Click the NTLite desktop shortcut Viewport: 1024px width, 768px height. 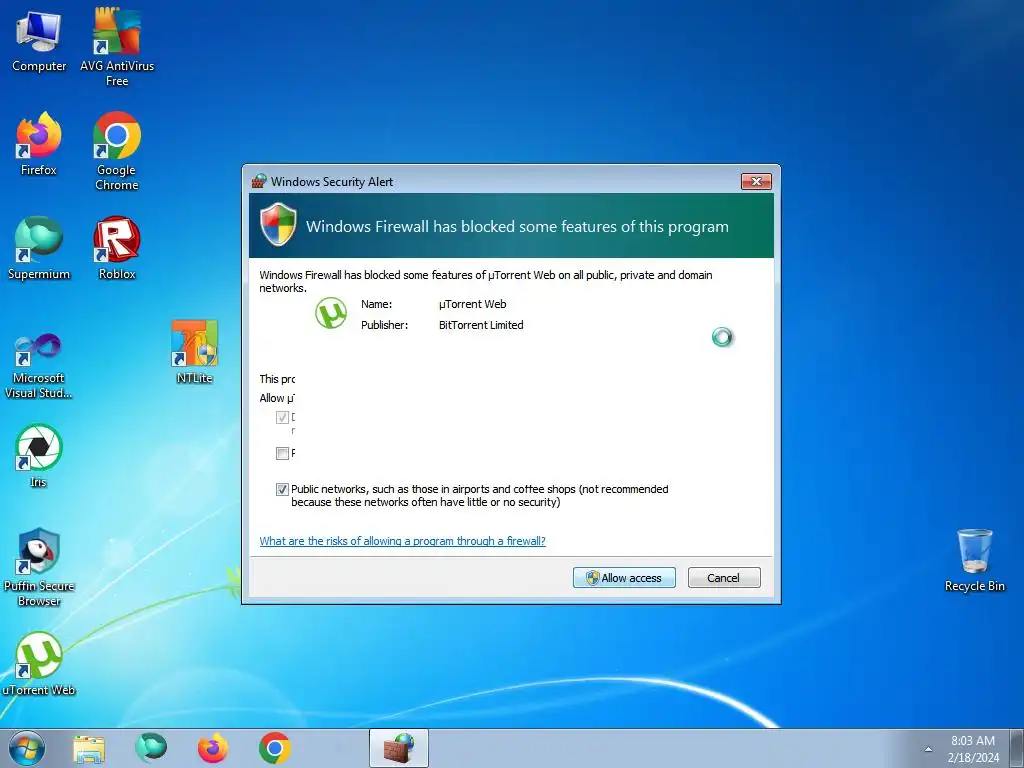tap(195, 352)
